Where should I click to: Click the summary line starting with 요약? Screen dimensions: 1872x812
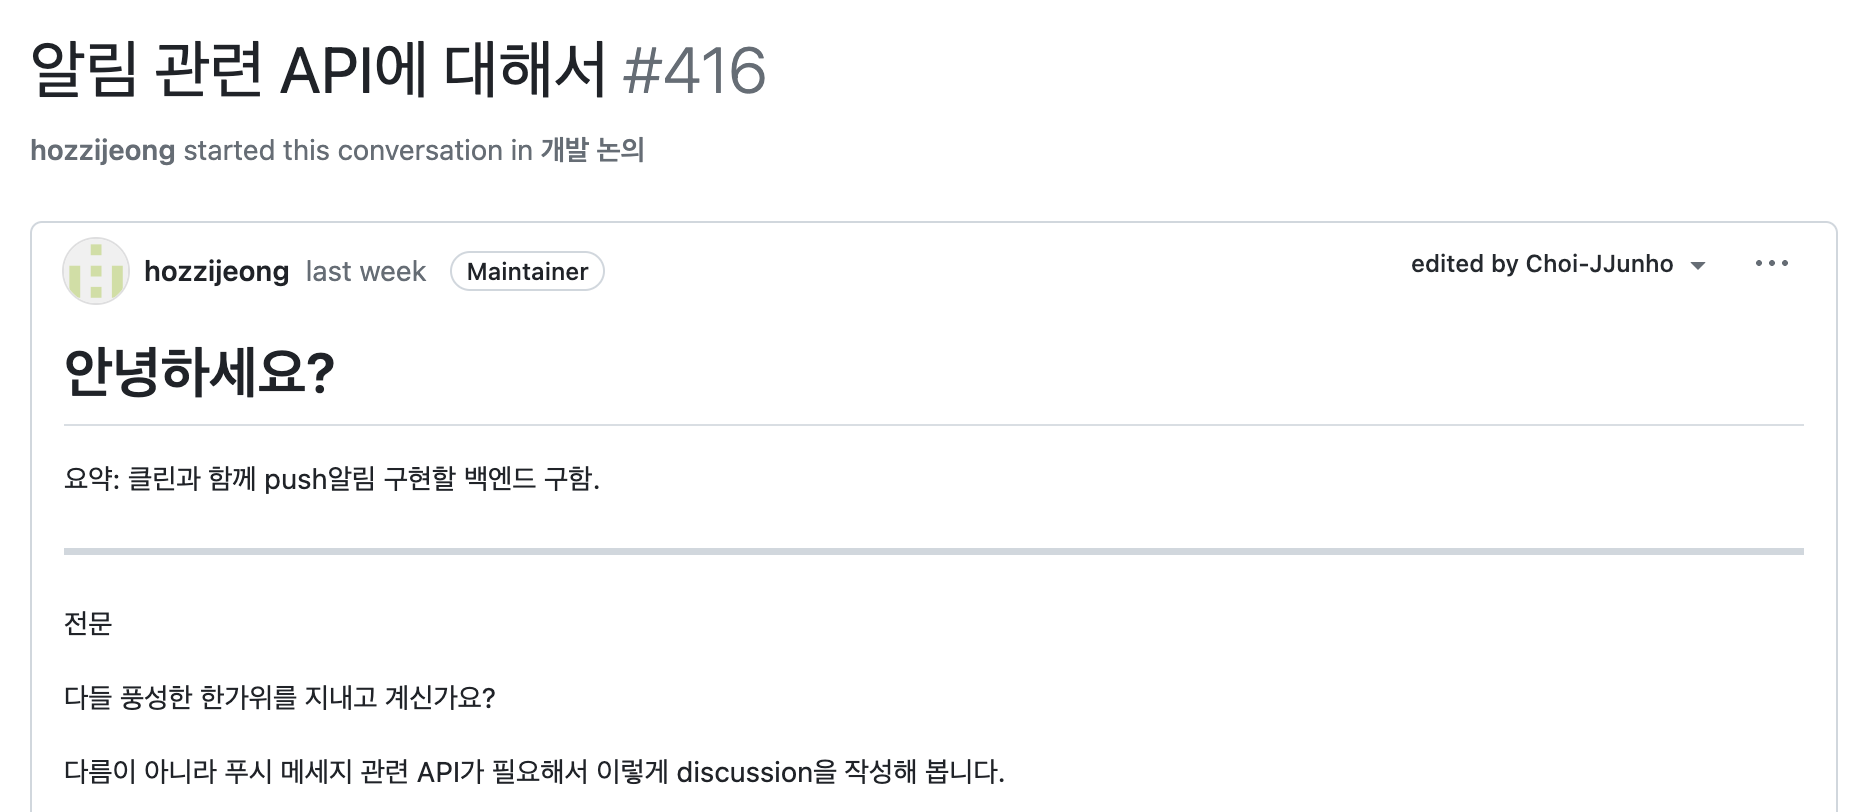coord(331,479)
